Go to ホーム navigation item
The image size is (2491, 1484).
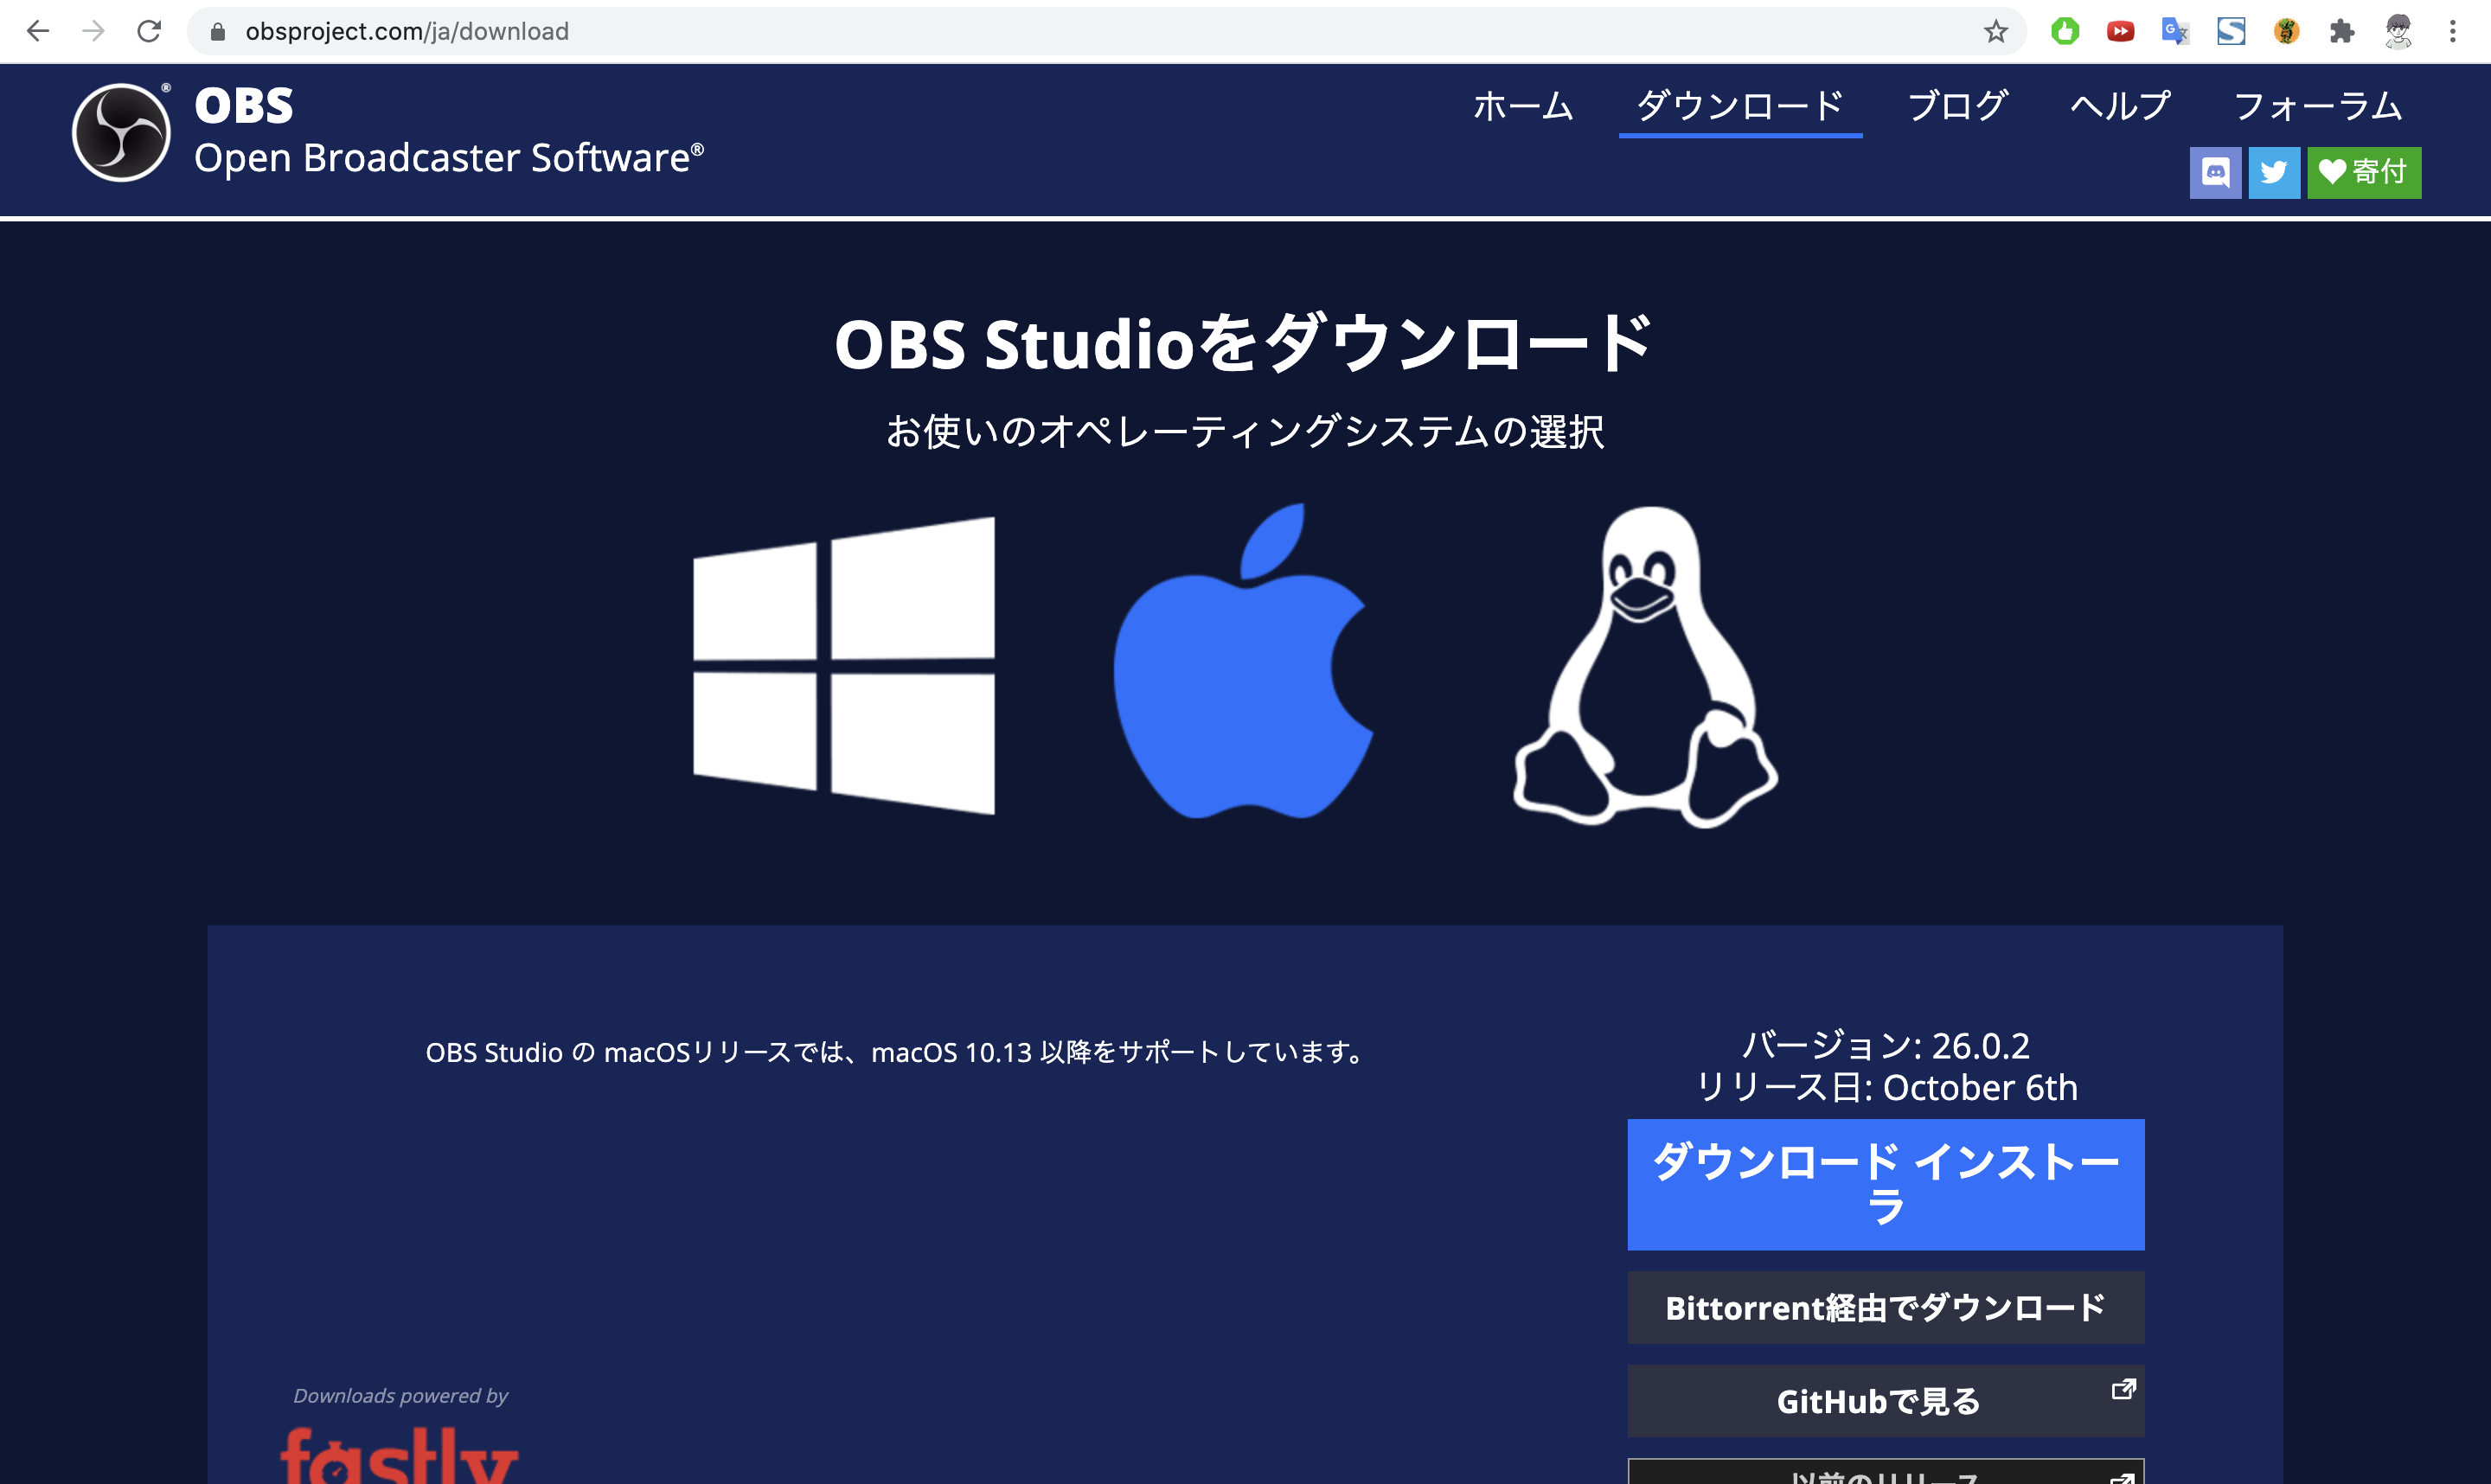pos(1523,106)
